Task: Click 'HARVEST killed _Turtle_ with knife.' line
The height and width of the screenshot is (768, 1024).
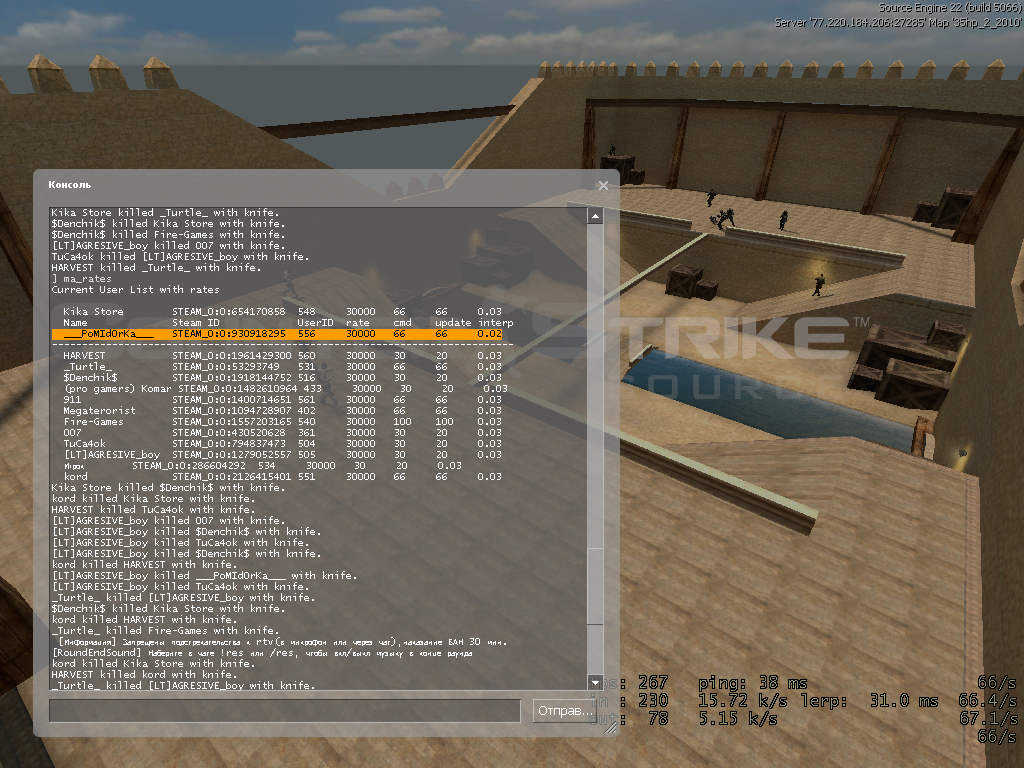Action: point(156,268)
